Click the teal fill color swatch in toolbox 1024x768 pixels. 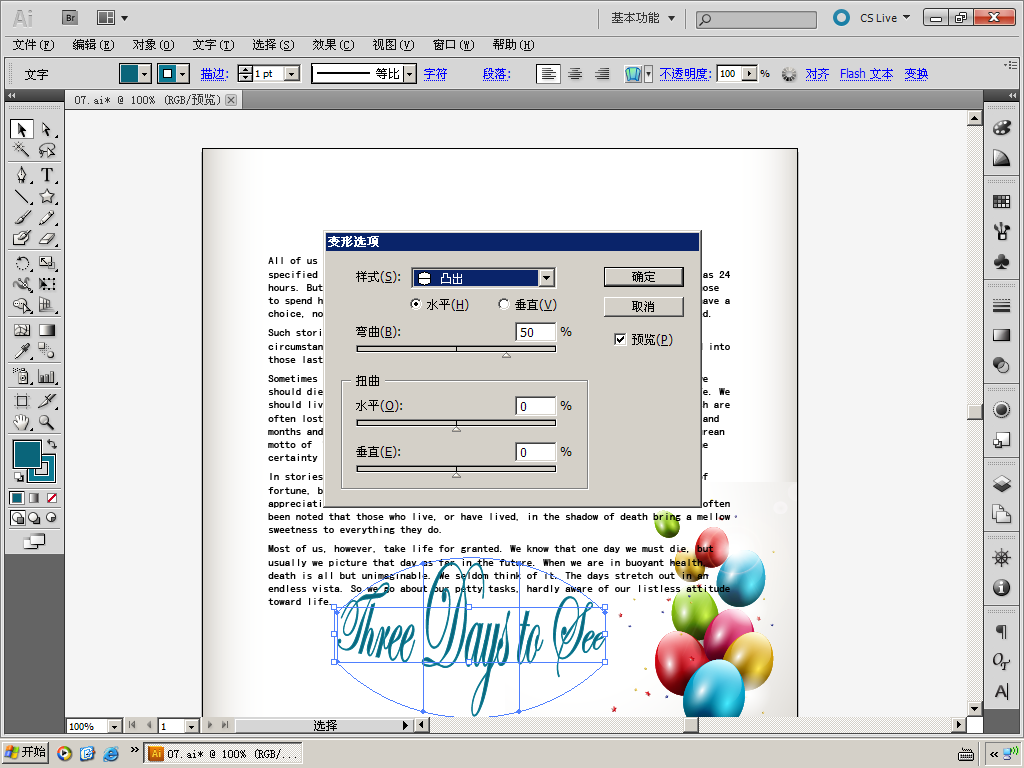coord(27,454)
